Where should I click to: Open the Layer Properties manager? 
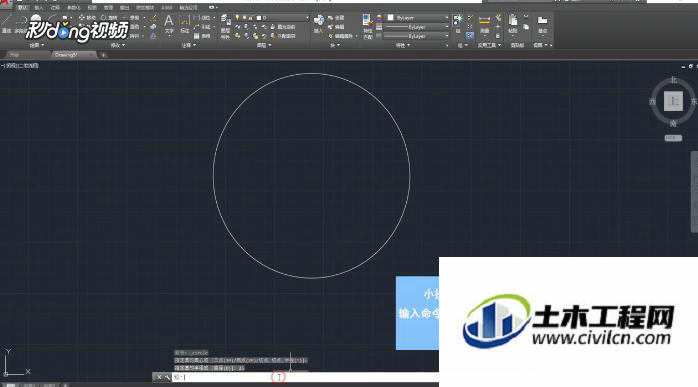coord(226,24)
